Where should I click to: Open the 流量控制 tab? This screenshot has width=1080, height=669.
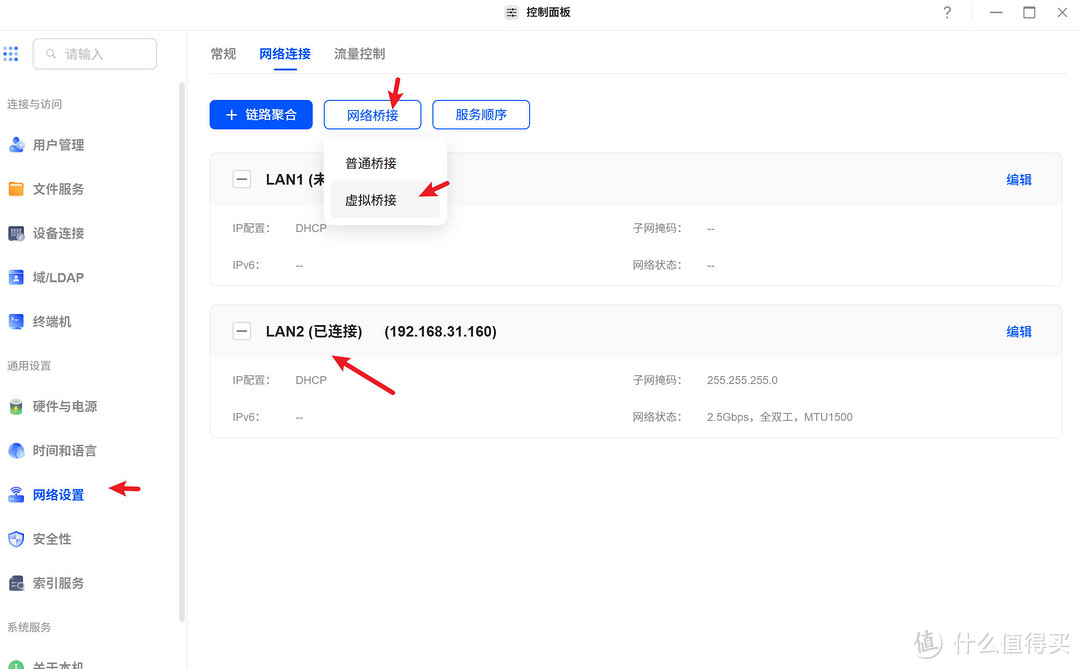pos(359,54)
